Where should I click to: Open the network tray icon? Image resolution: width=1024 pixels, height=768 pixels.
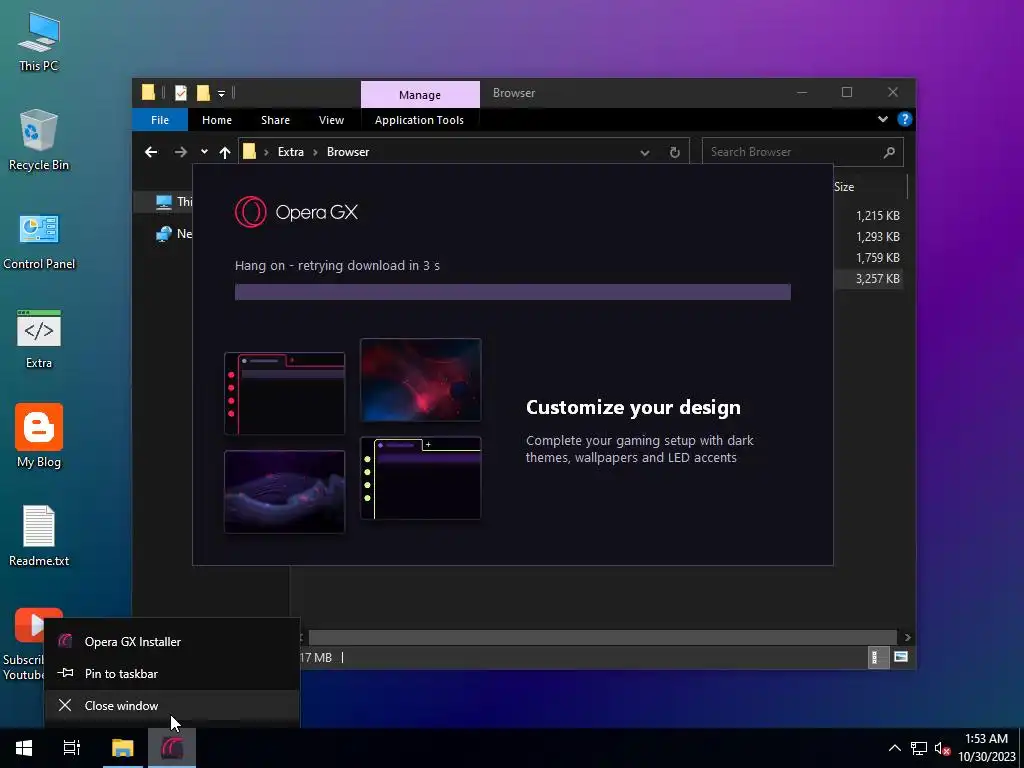[x=919, y=748]
